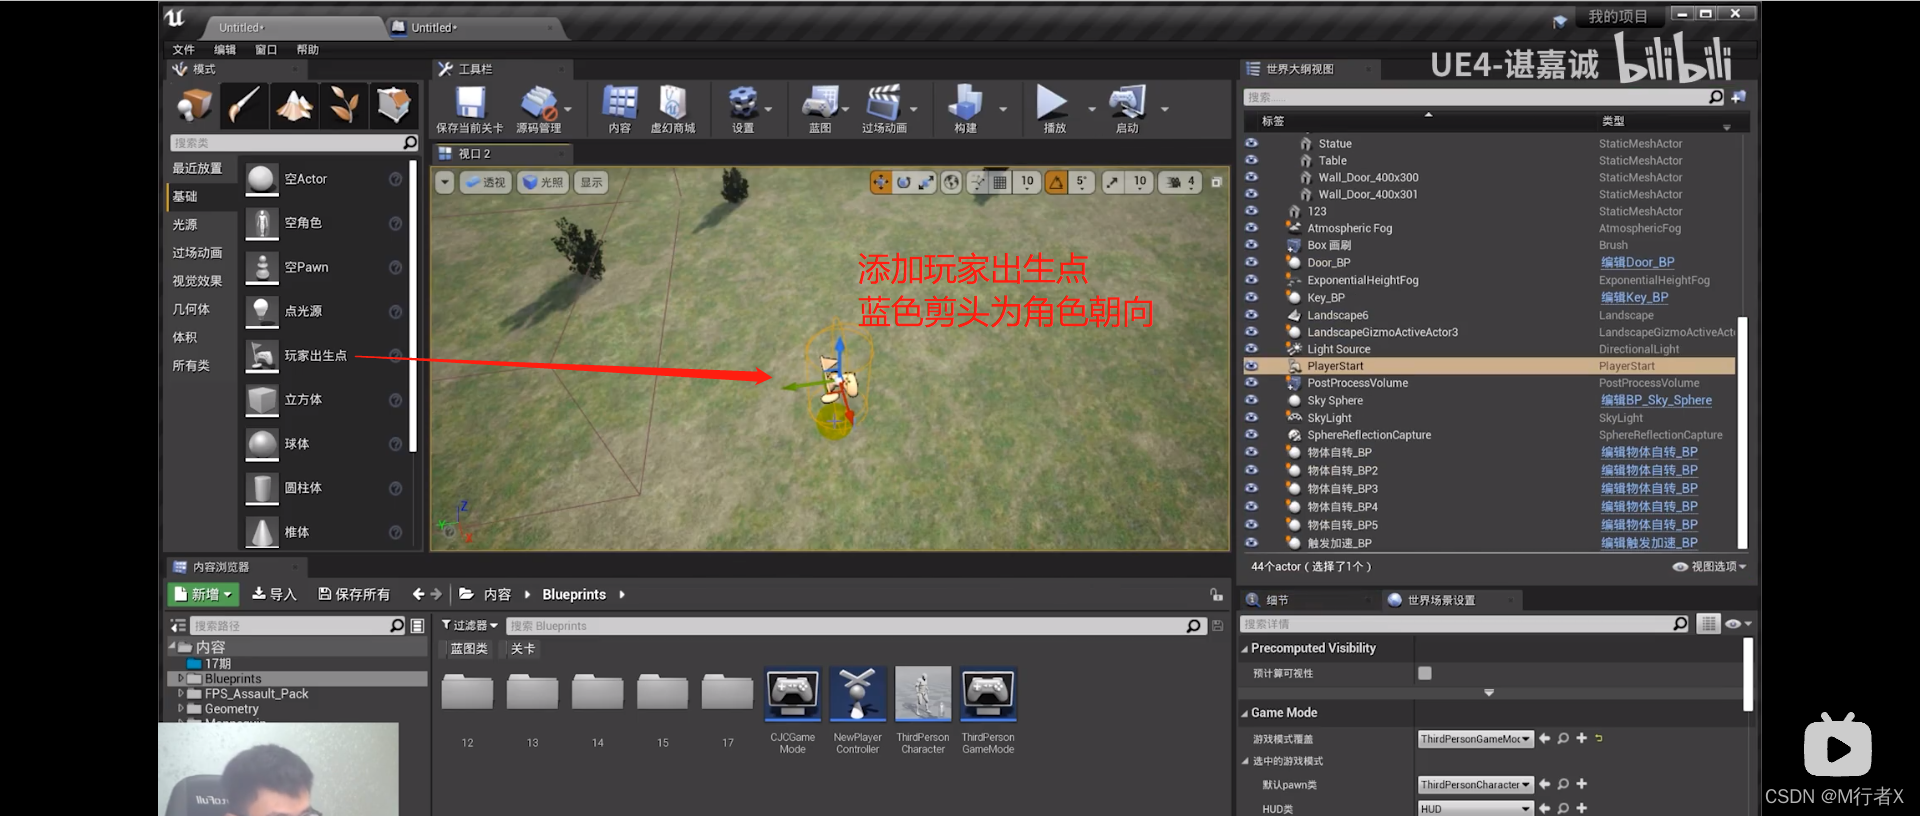This screenshot has height=816, width=1920.
Task: Open rotation snap value 5° dropdown
Action: point(1081,182)
